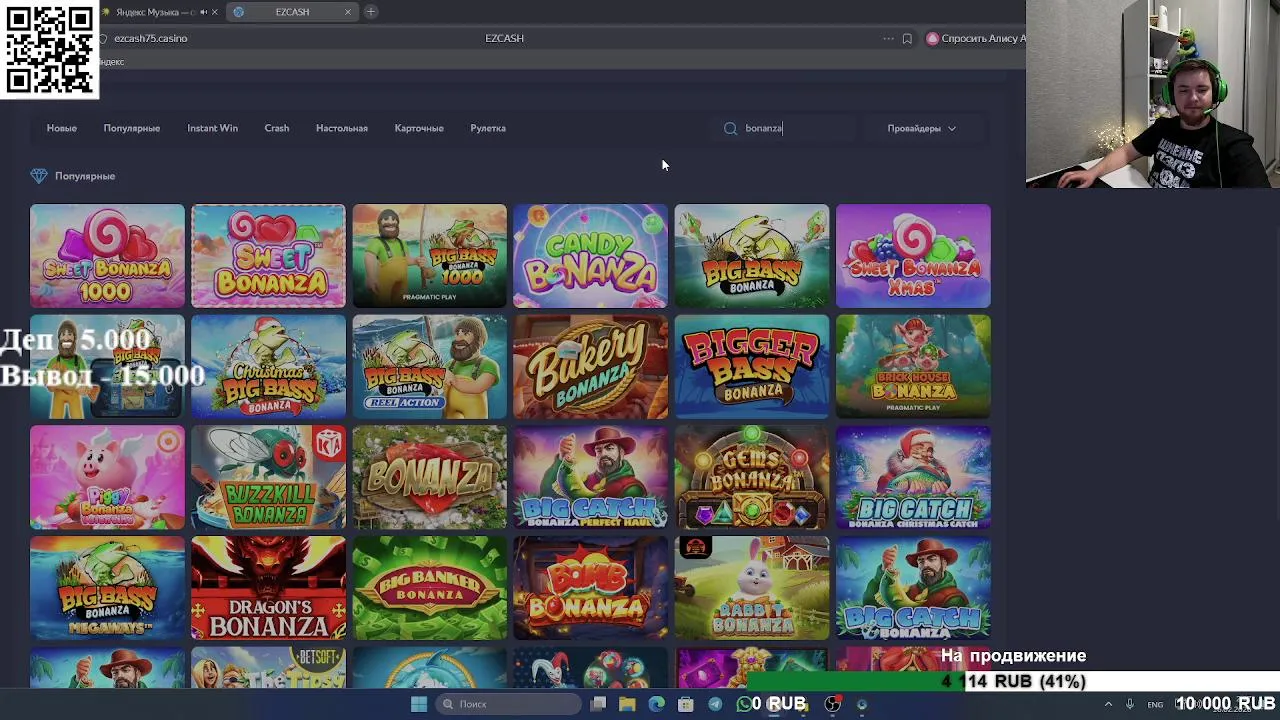This screenshot has width=1280, height=720.
Task: Click Спросить Алису assistant button
Action: [975, 38]
